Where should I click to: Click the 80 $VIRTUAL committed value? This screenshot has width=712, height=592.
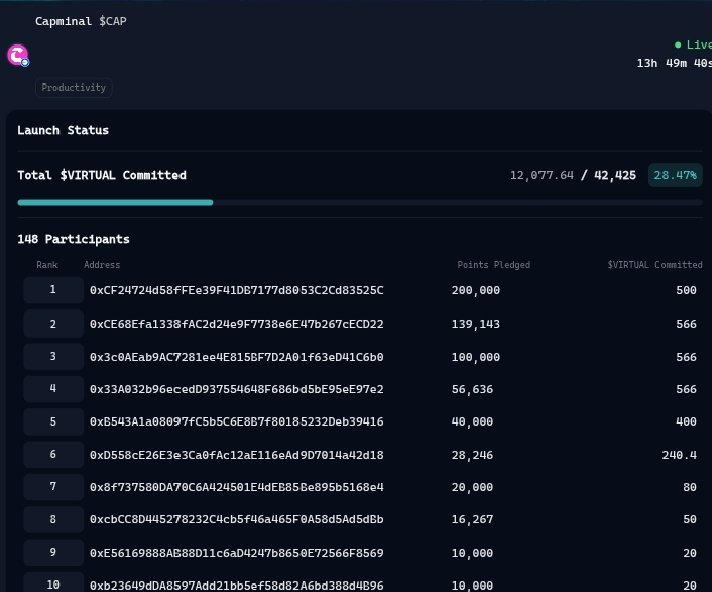tap(690, 487)
